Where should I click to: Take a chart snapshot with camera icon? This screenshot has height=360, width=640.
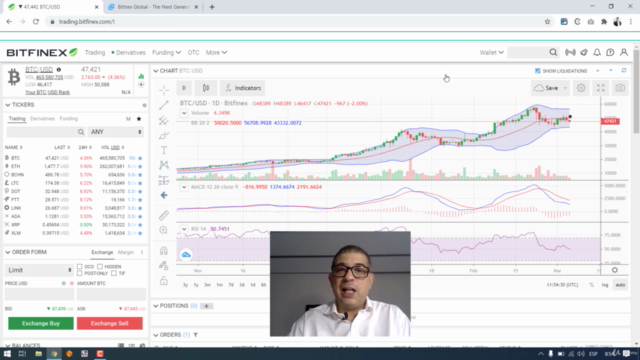[x=620, y=88]
